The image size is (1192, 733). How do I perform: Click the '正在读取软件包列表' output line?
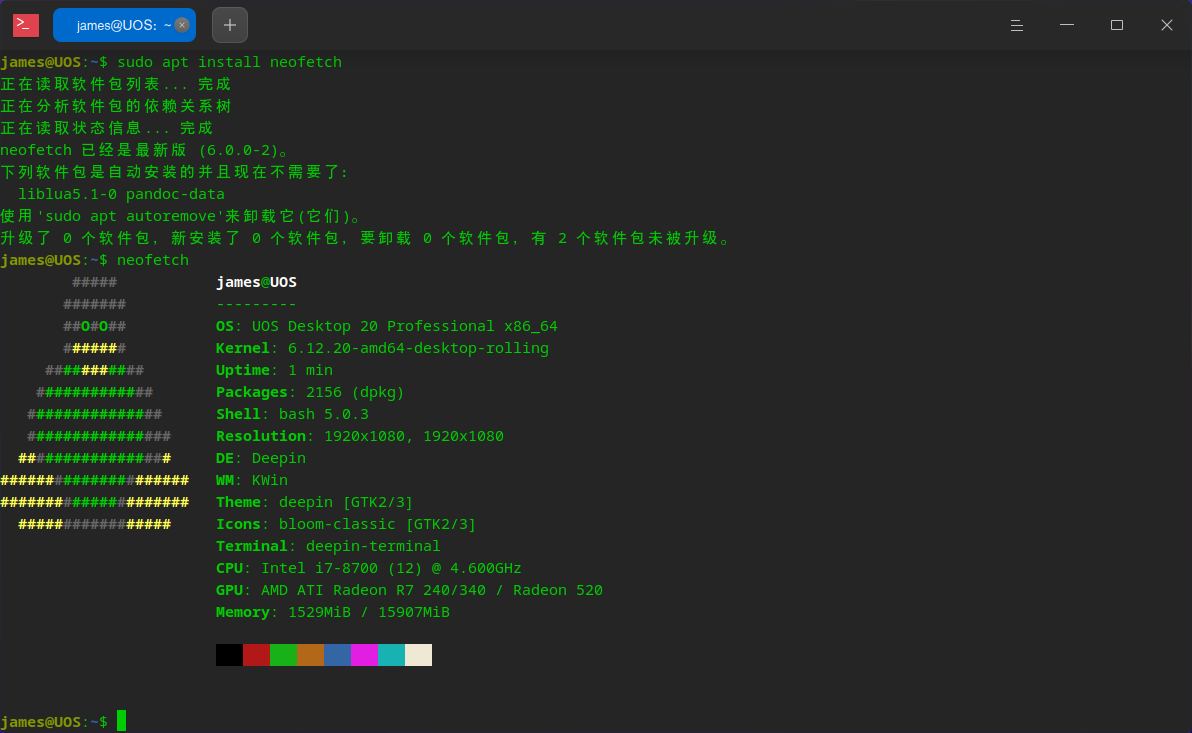point(116,84)
